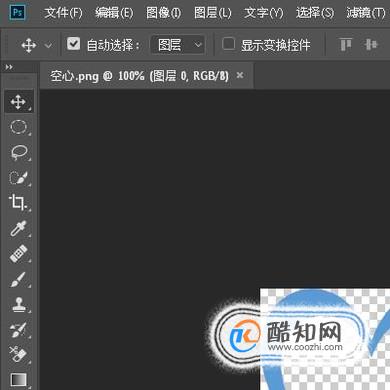The height and width of the screenshot is (390, 390).
Task: Click align vertical centers icon
Action: 371,44
